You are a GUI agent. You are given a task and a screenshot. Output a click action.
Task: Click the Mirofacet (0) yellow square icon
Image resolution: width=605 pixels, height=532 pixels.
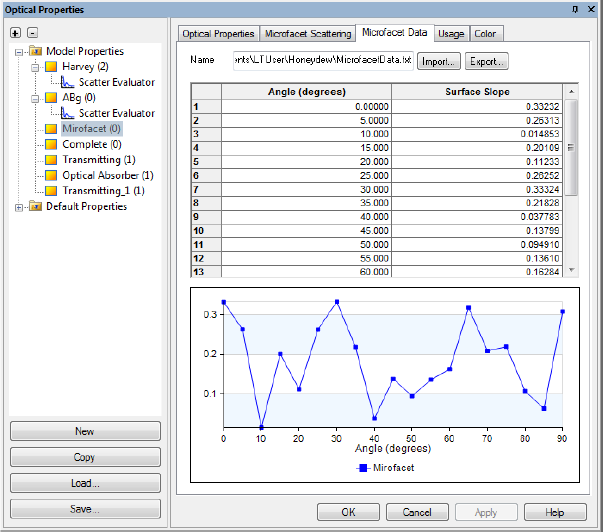coord(51,128)
